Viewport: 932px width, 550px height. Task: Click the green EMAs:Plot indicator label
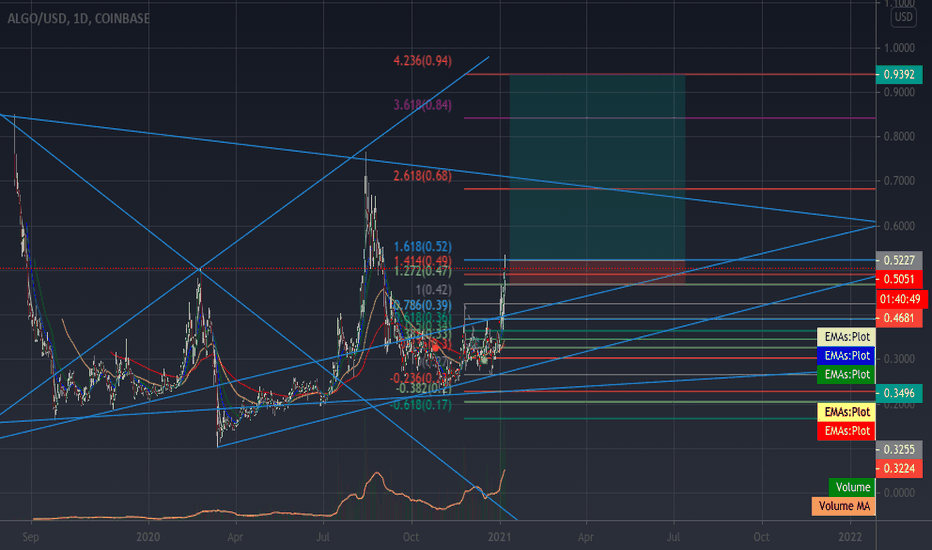846,375
